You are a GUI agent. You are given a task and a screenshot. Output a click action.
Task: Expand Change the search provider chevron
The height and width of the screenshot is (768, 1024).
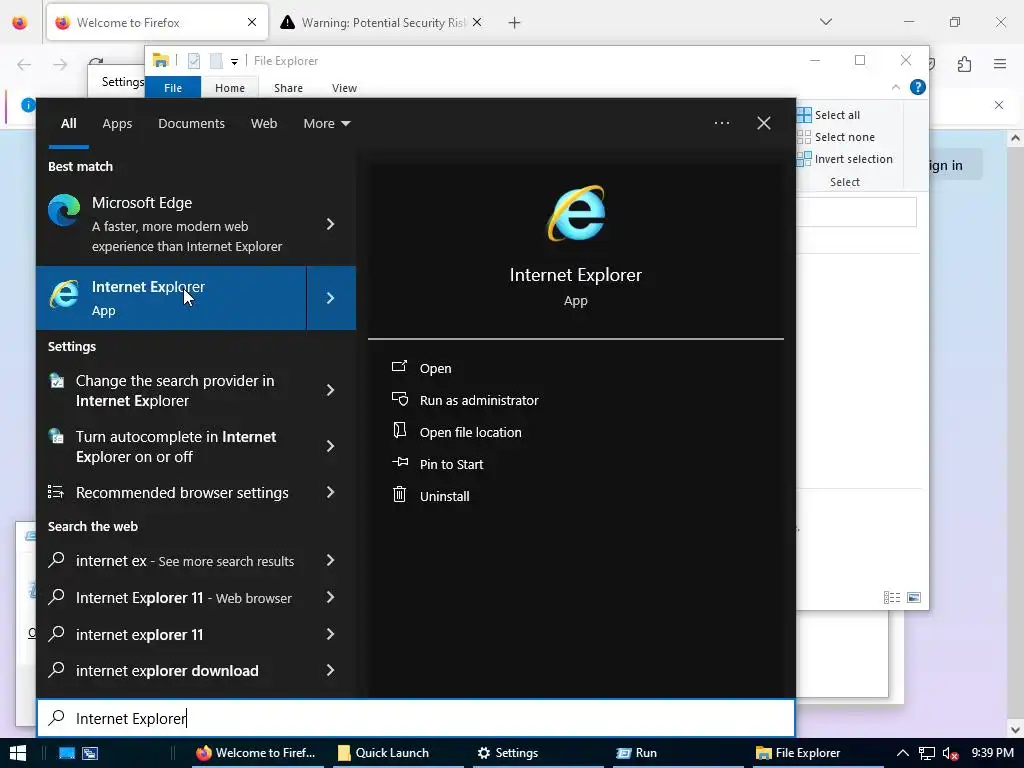tap(330, 390)
